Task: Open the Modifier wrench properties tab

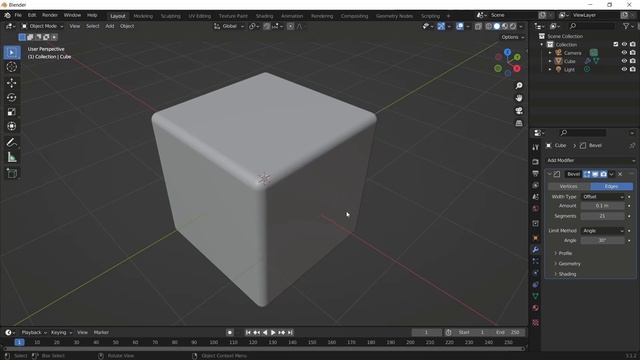Action: (x=536, y=249)
